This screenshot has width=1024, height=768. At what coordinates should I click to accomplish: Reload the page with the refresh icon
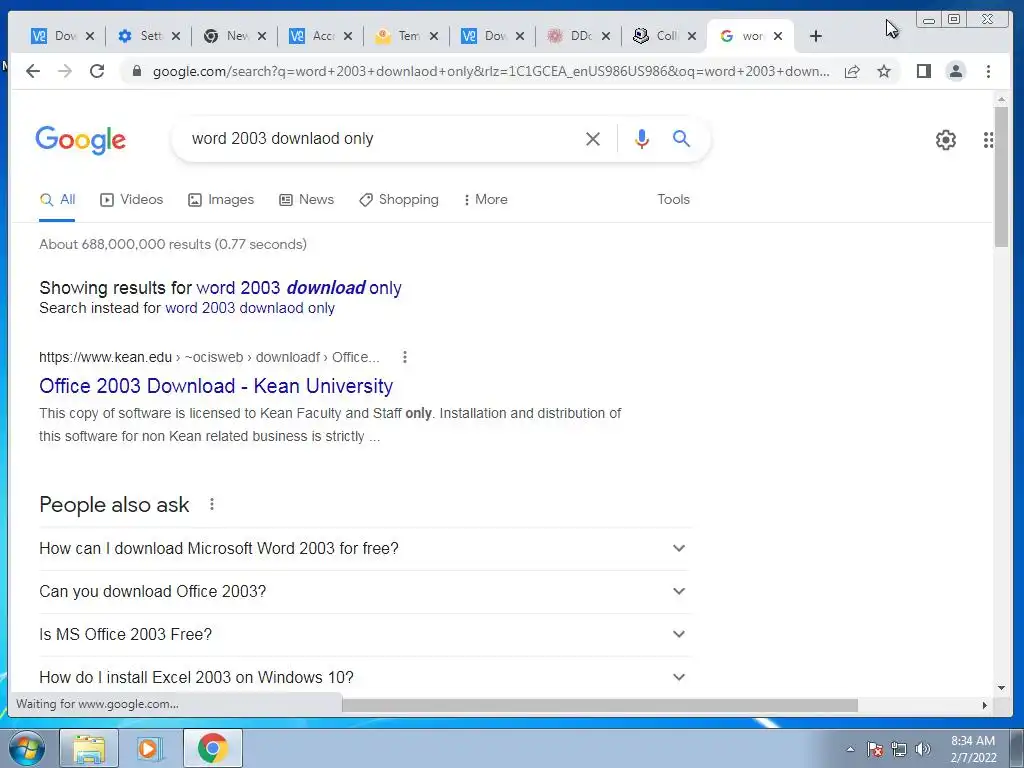click(x=97, y=71)
